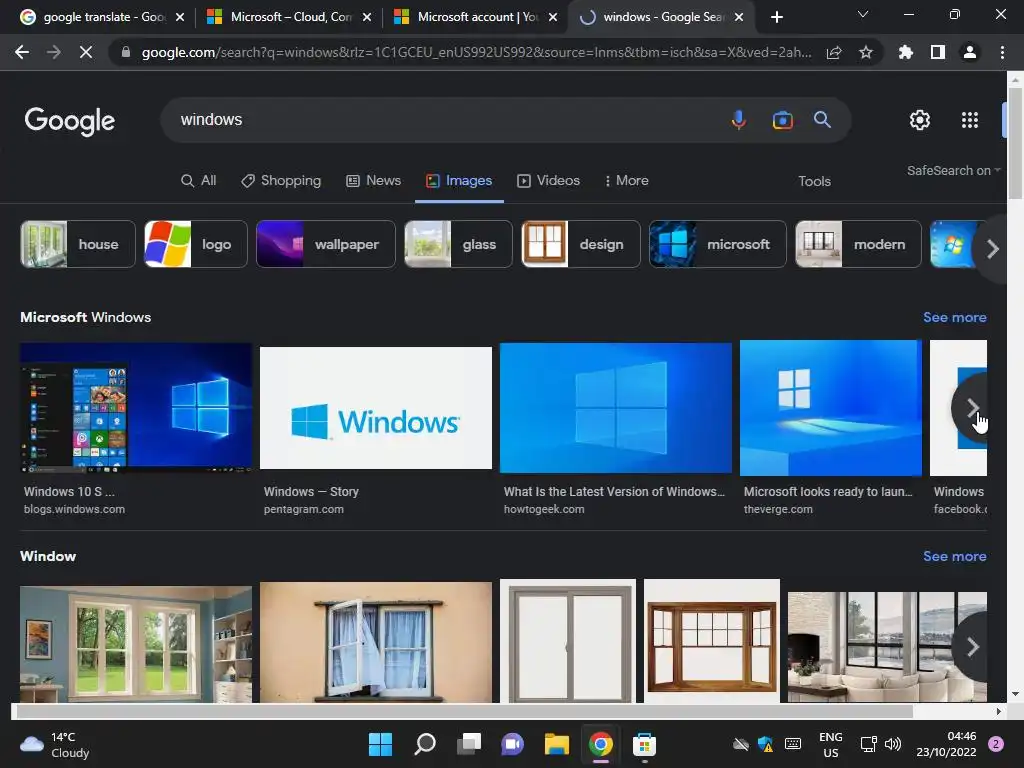Open weather widget showing 14°C Cloudy

coord(55,745)
